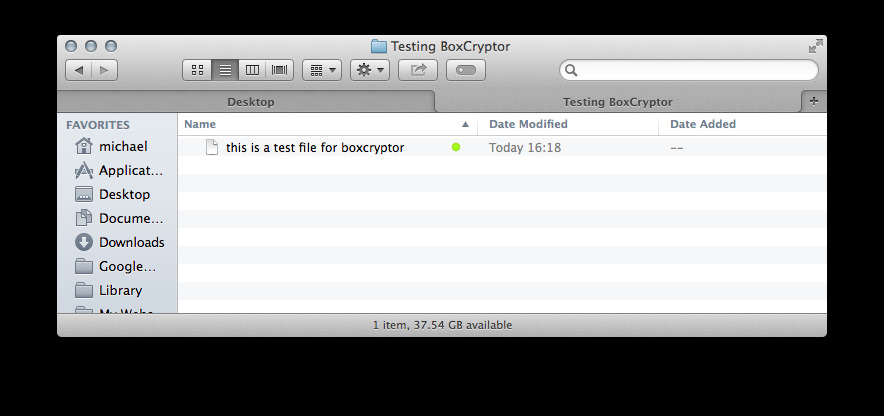Add a new tab with plus button

click(x=814, y=101)
